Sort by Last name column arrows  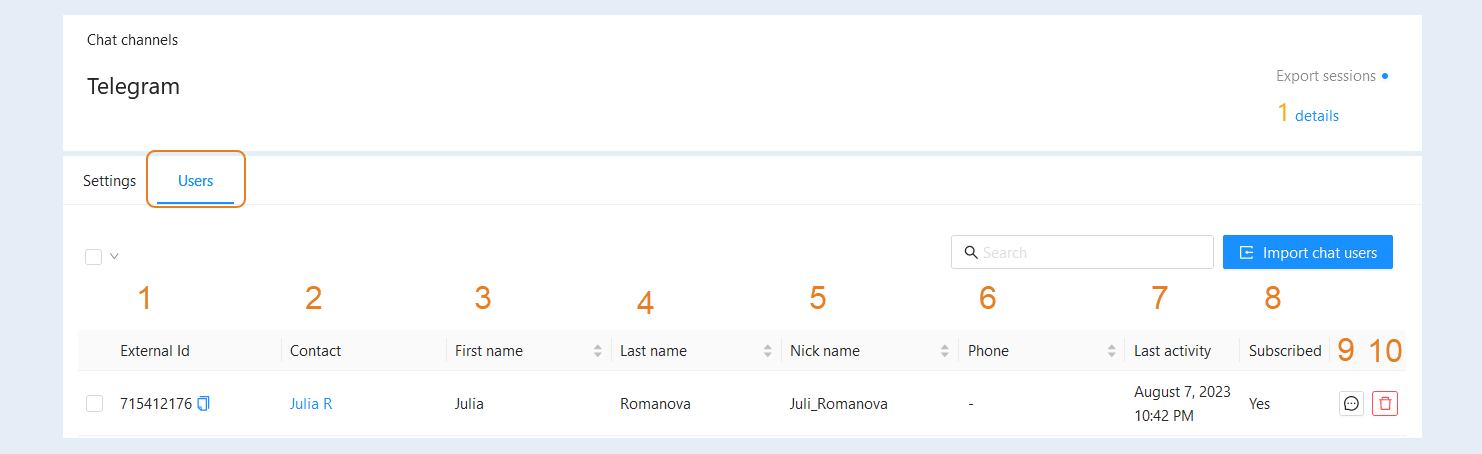point(768,351)
